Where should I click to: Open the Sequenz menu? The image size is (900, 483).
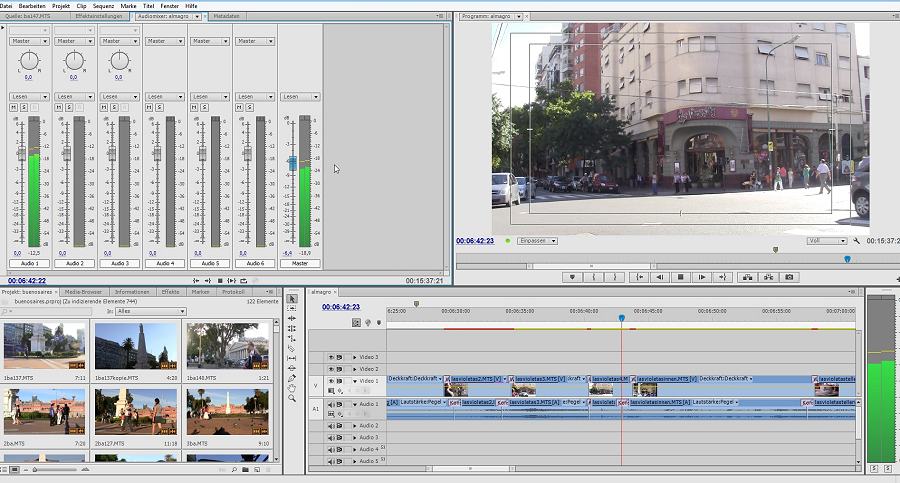tap(103, 6)
